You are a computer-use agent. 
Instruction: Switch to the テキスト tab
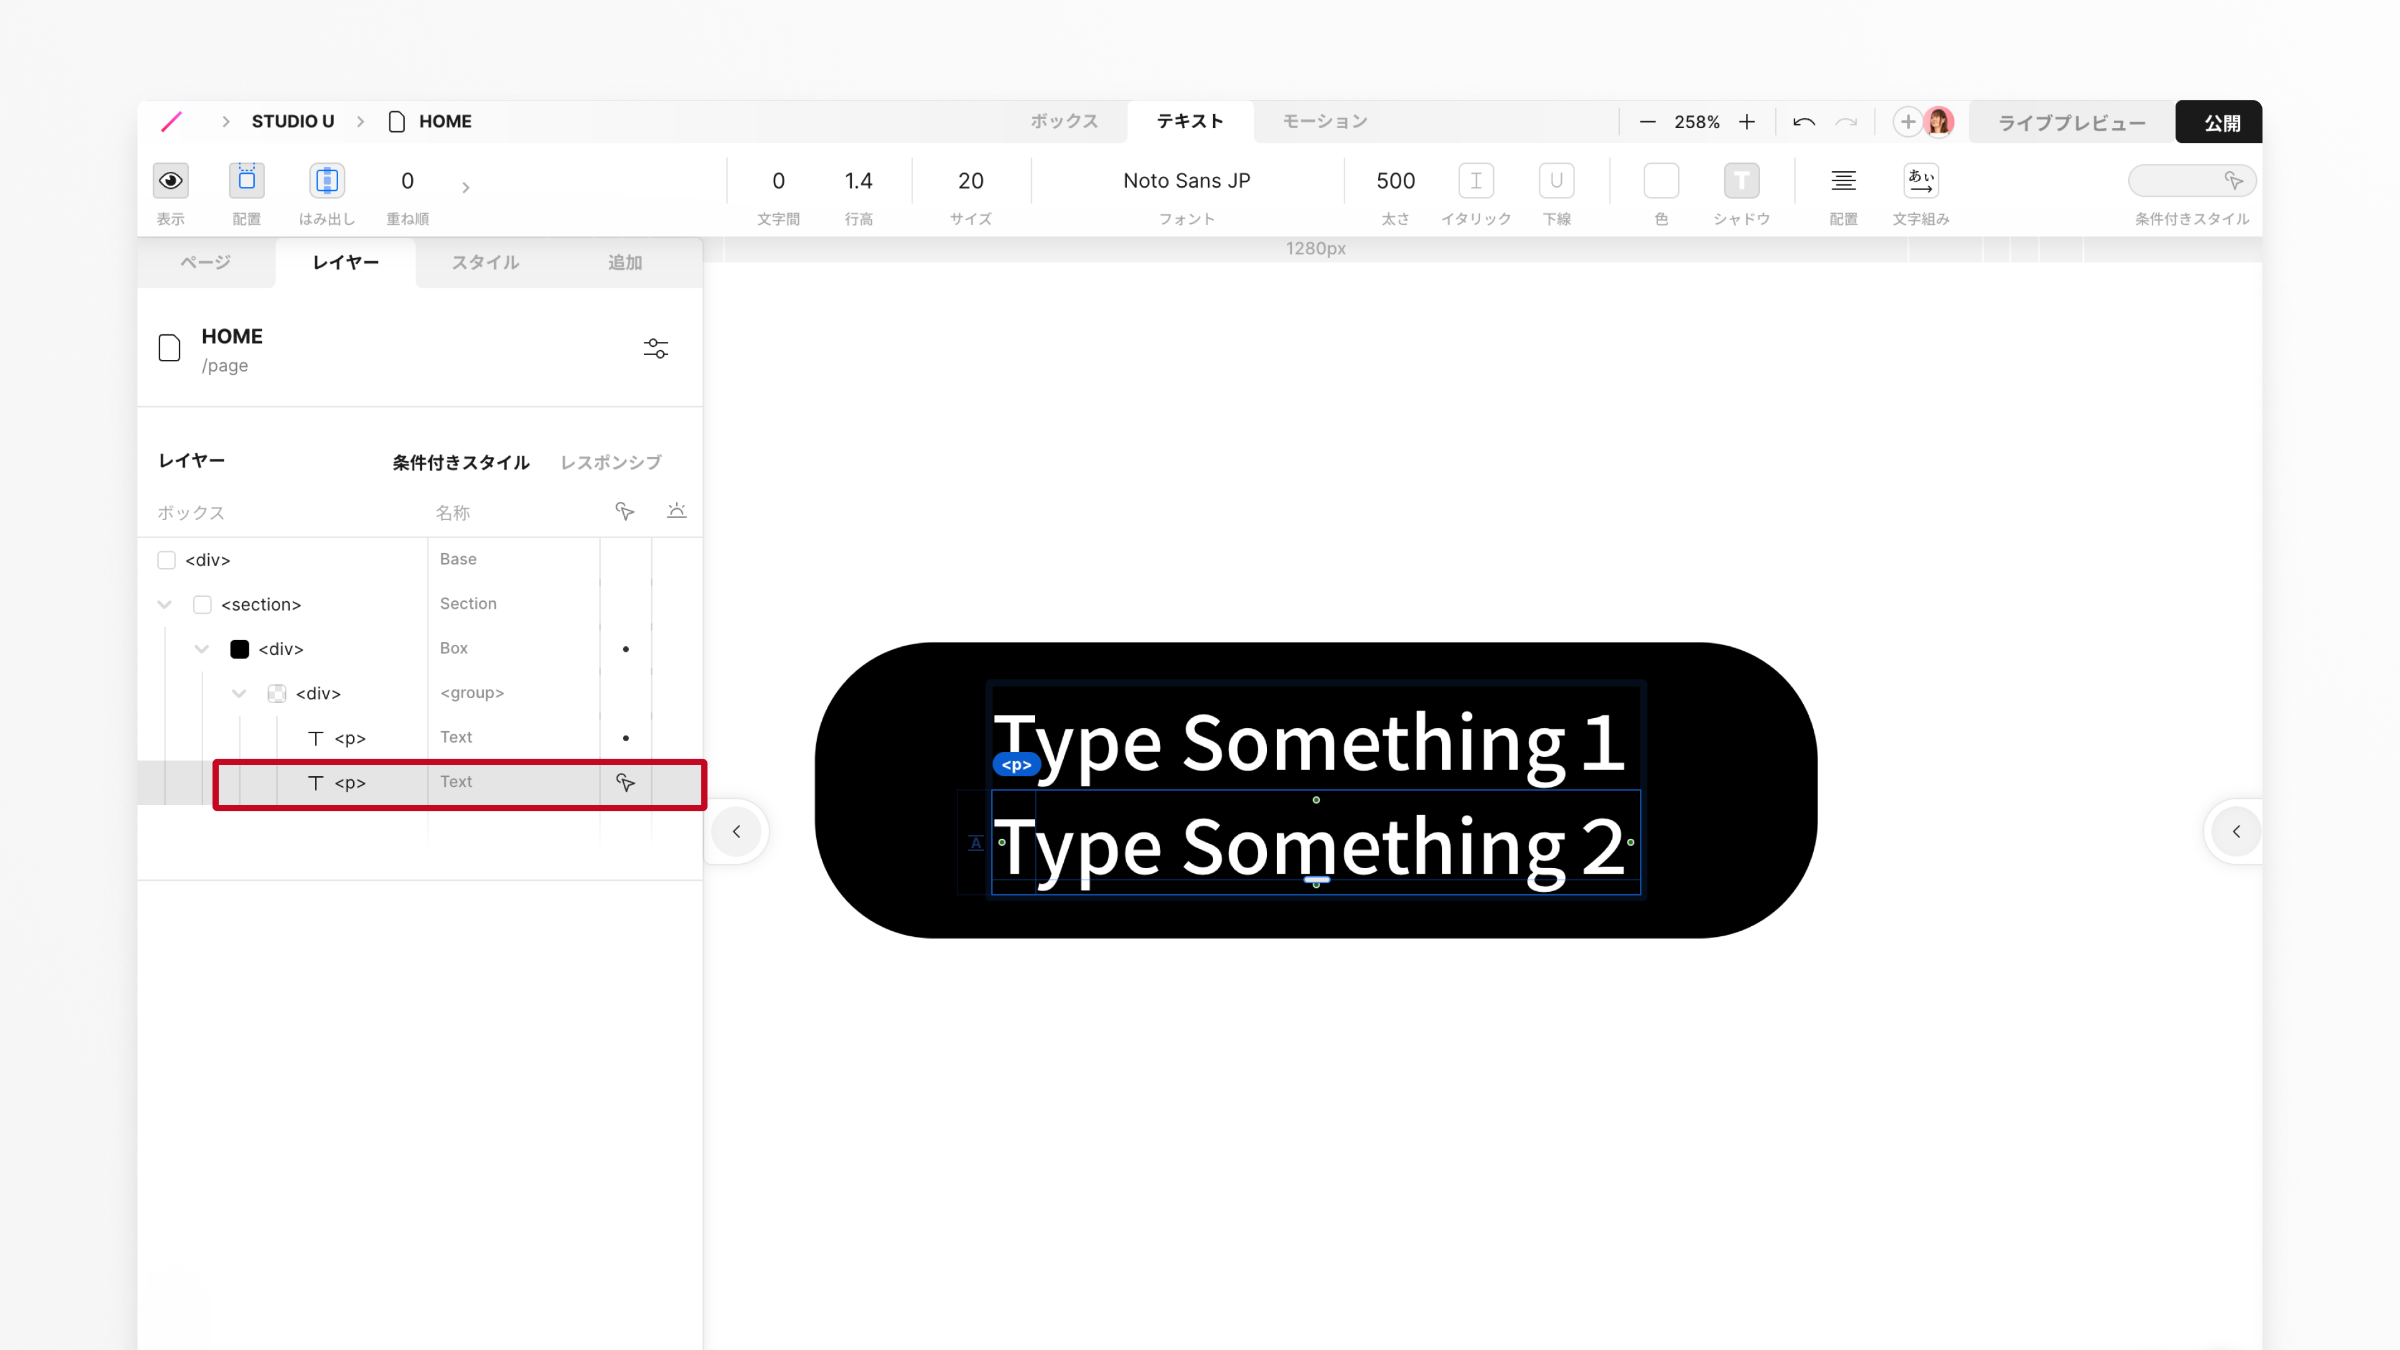[x=1190, y=122]
